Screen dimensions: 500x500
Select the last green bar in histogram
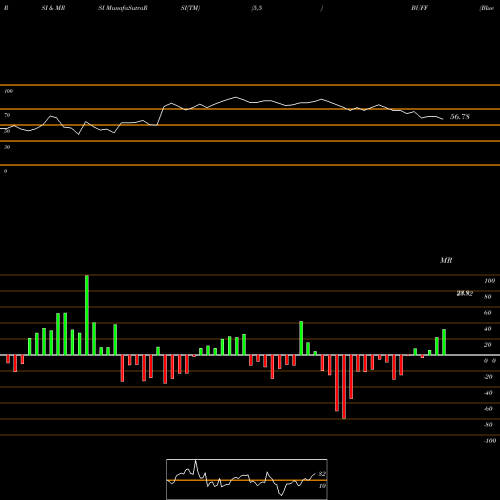click(x=444, y=342)
